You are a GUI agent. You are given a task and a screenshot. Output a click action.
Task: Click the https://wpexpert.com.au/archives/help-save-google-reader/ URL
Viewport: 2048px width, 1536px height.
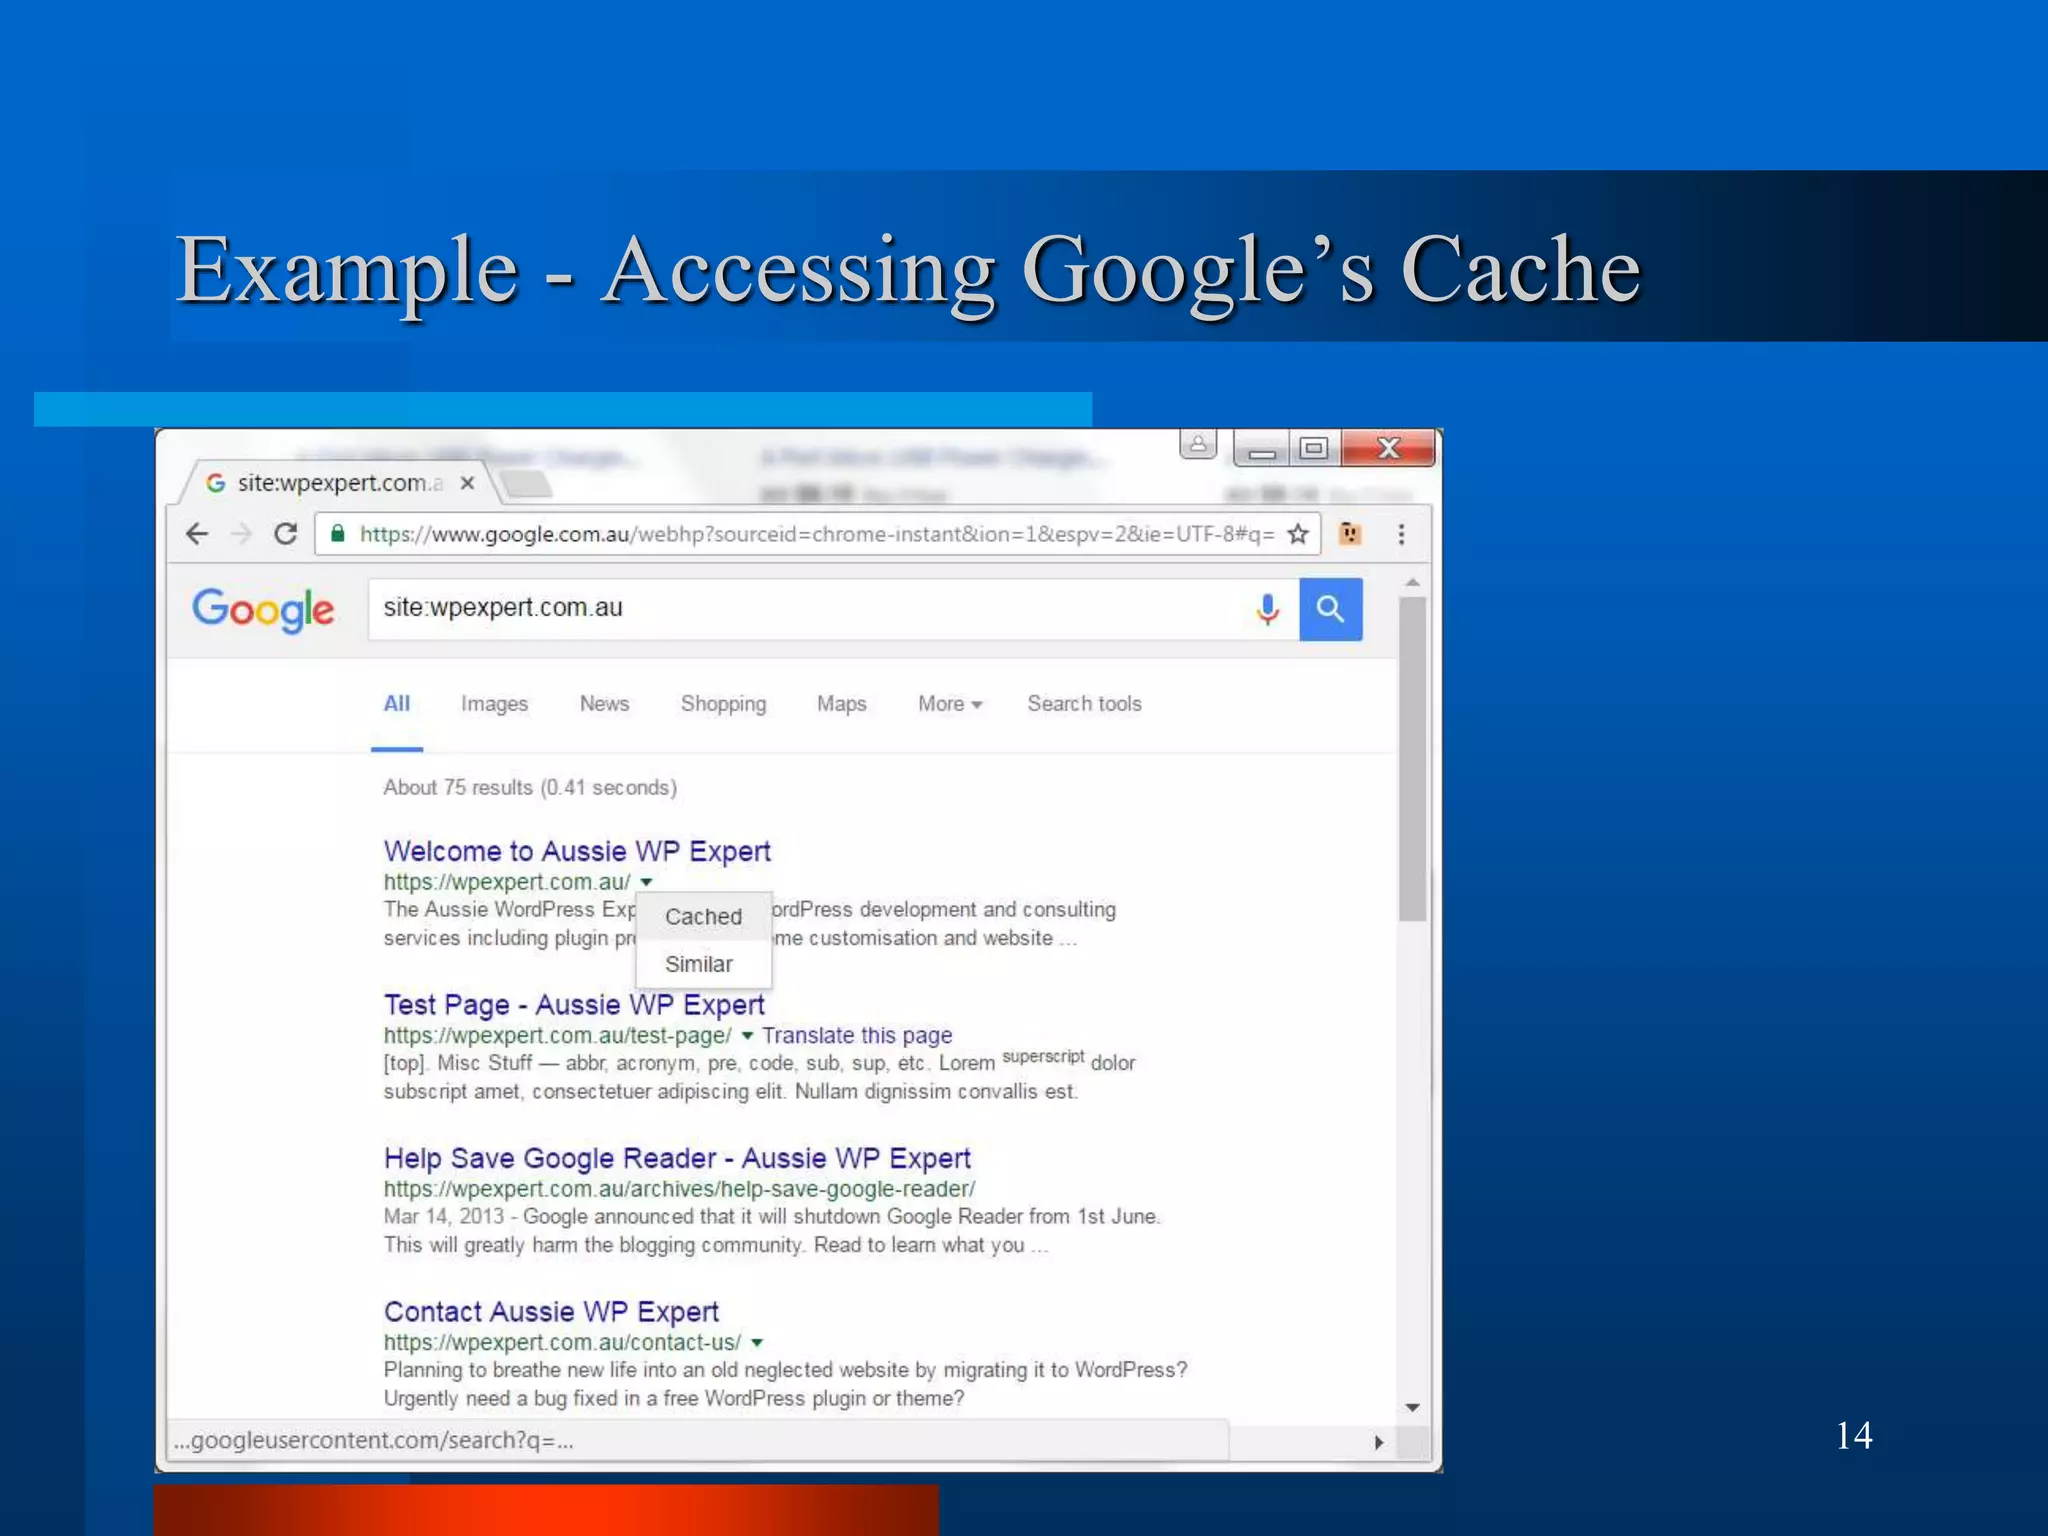(x=679, y=1189)
